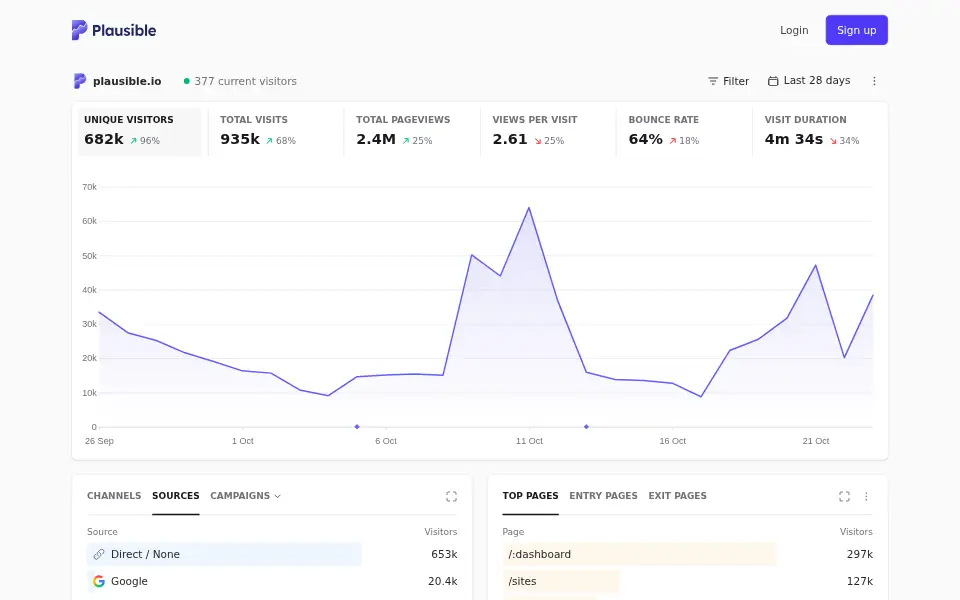Click the 127k visitors value
Screen dimensions: 960x600
click(x=860, y=581)
